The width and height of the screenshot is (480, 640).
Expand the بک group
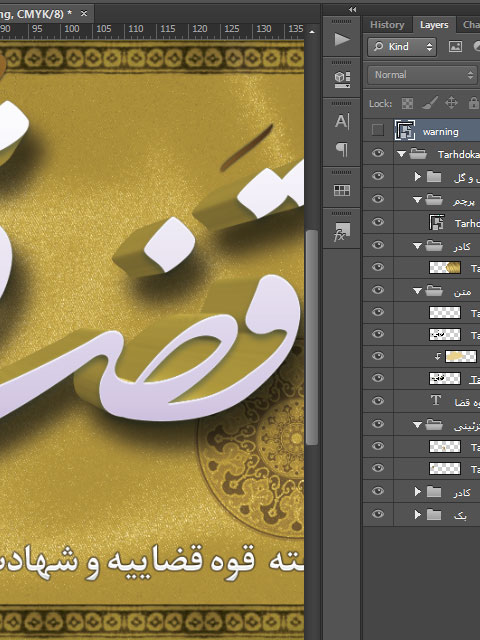[417, 515]
